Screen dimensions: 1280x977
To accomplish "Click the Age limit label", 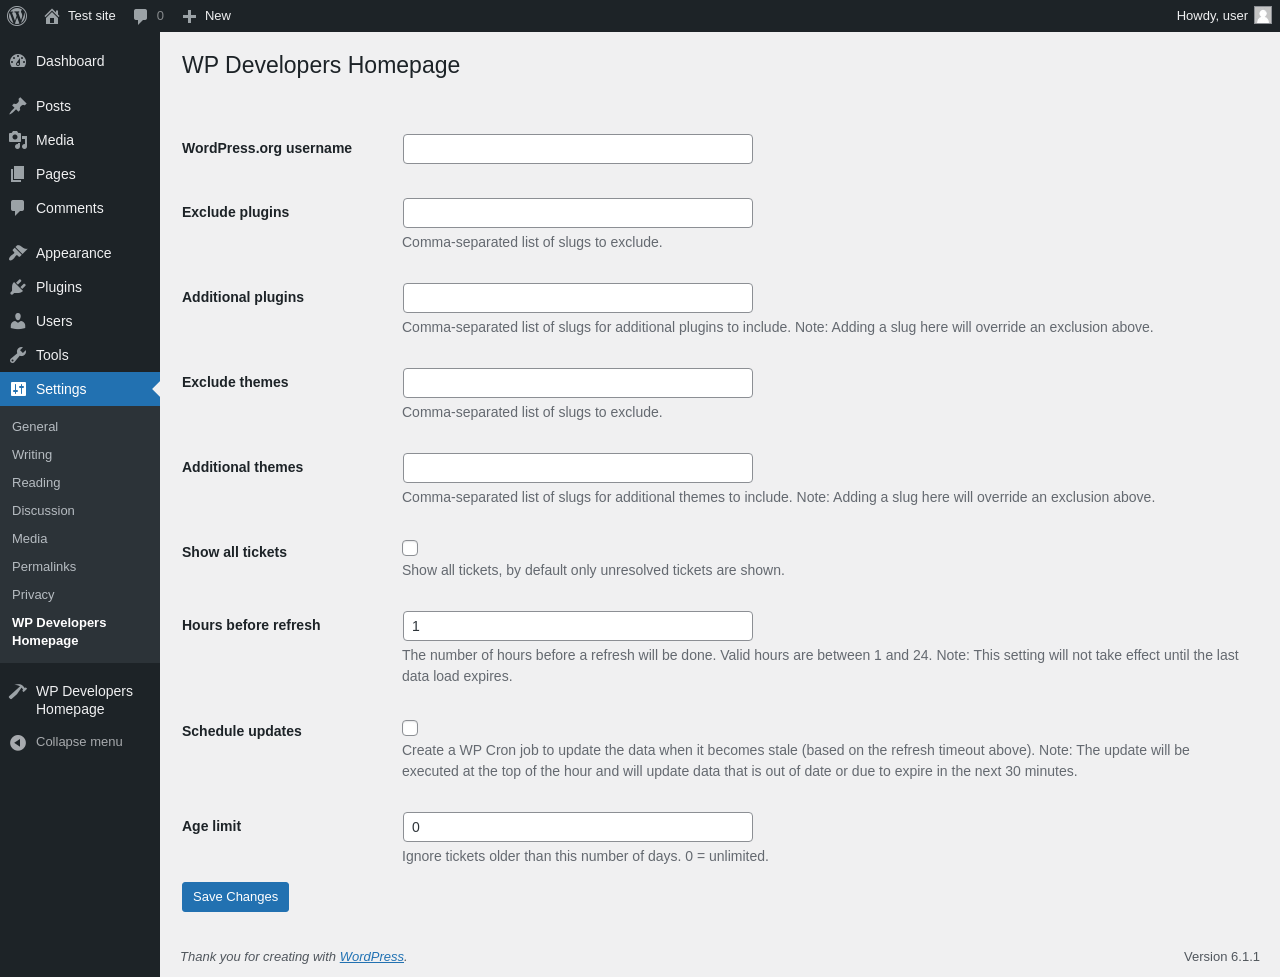I will click(211, 826).
